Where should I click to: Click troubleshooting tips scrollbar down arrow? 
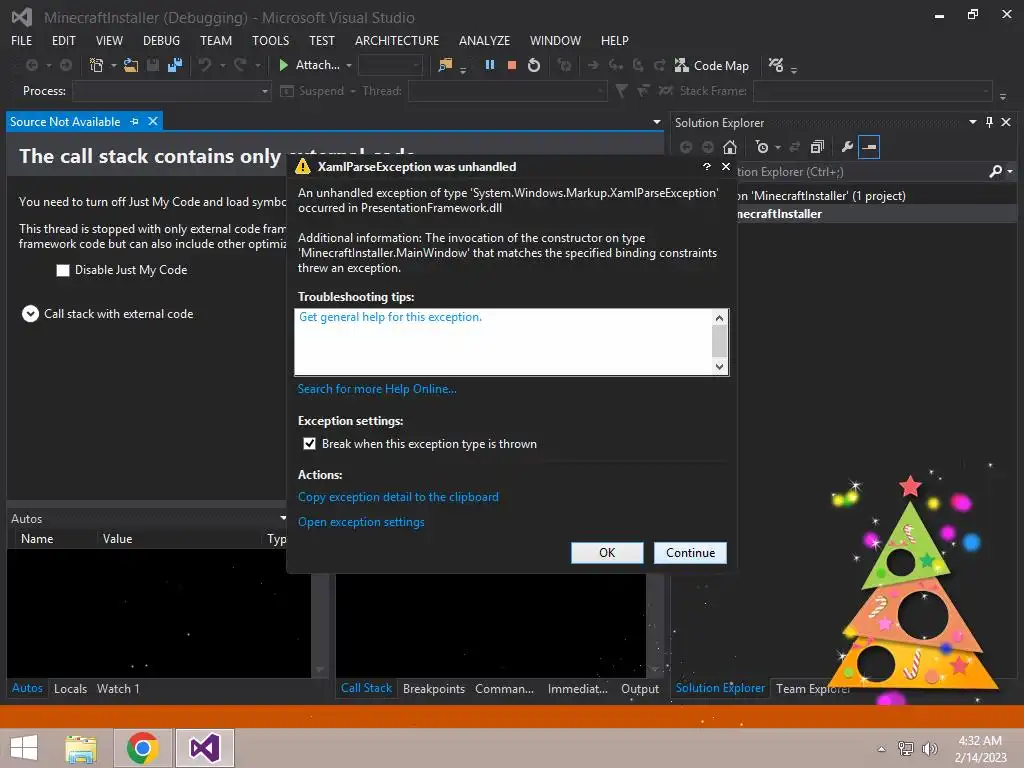[719, 366]
